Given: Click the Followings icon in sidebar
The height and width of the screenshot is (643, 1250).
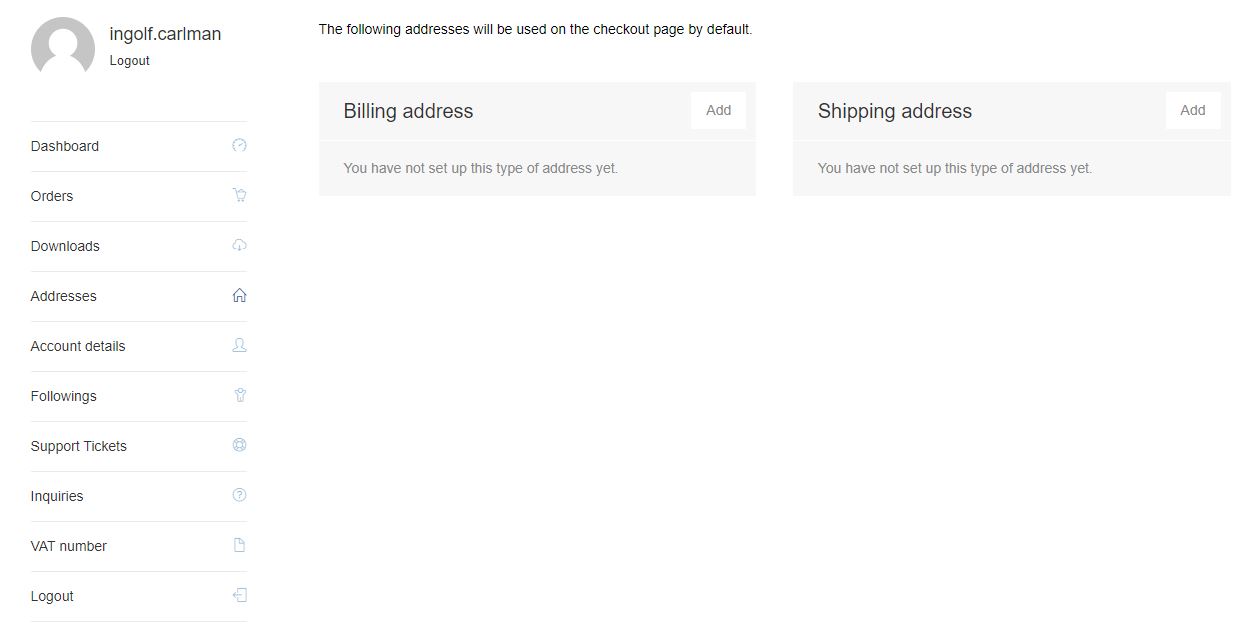Looking at the screenshot, I should pyautogui.click(x=239, y=396).
